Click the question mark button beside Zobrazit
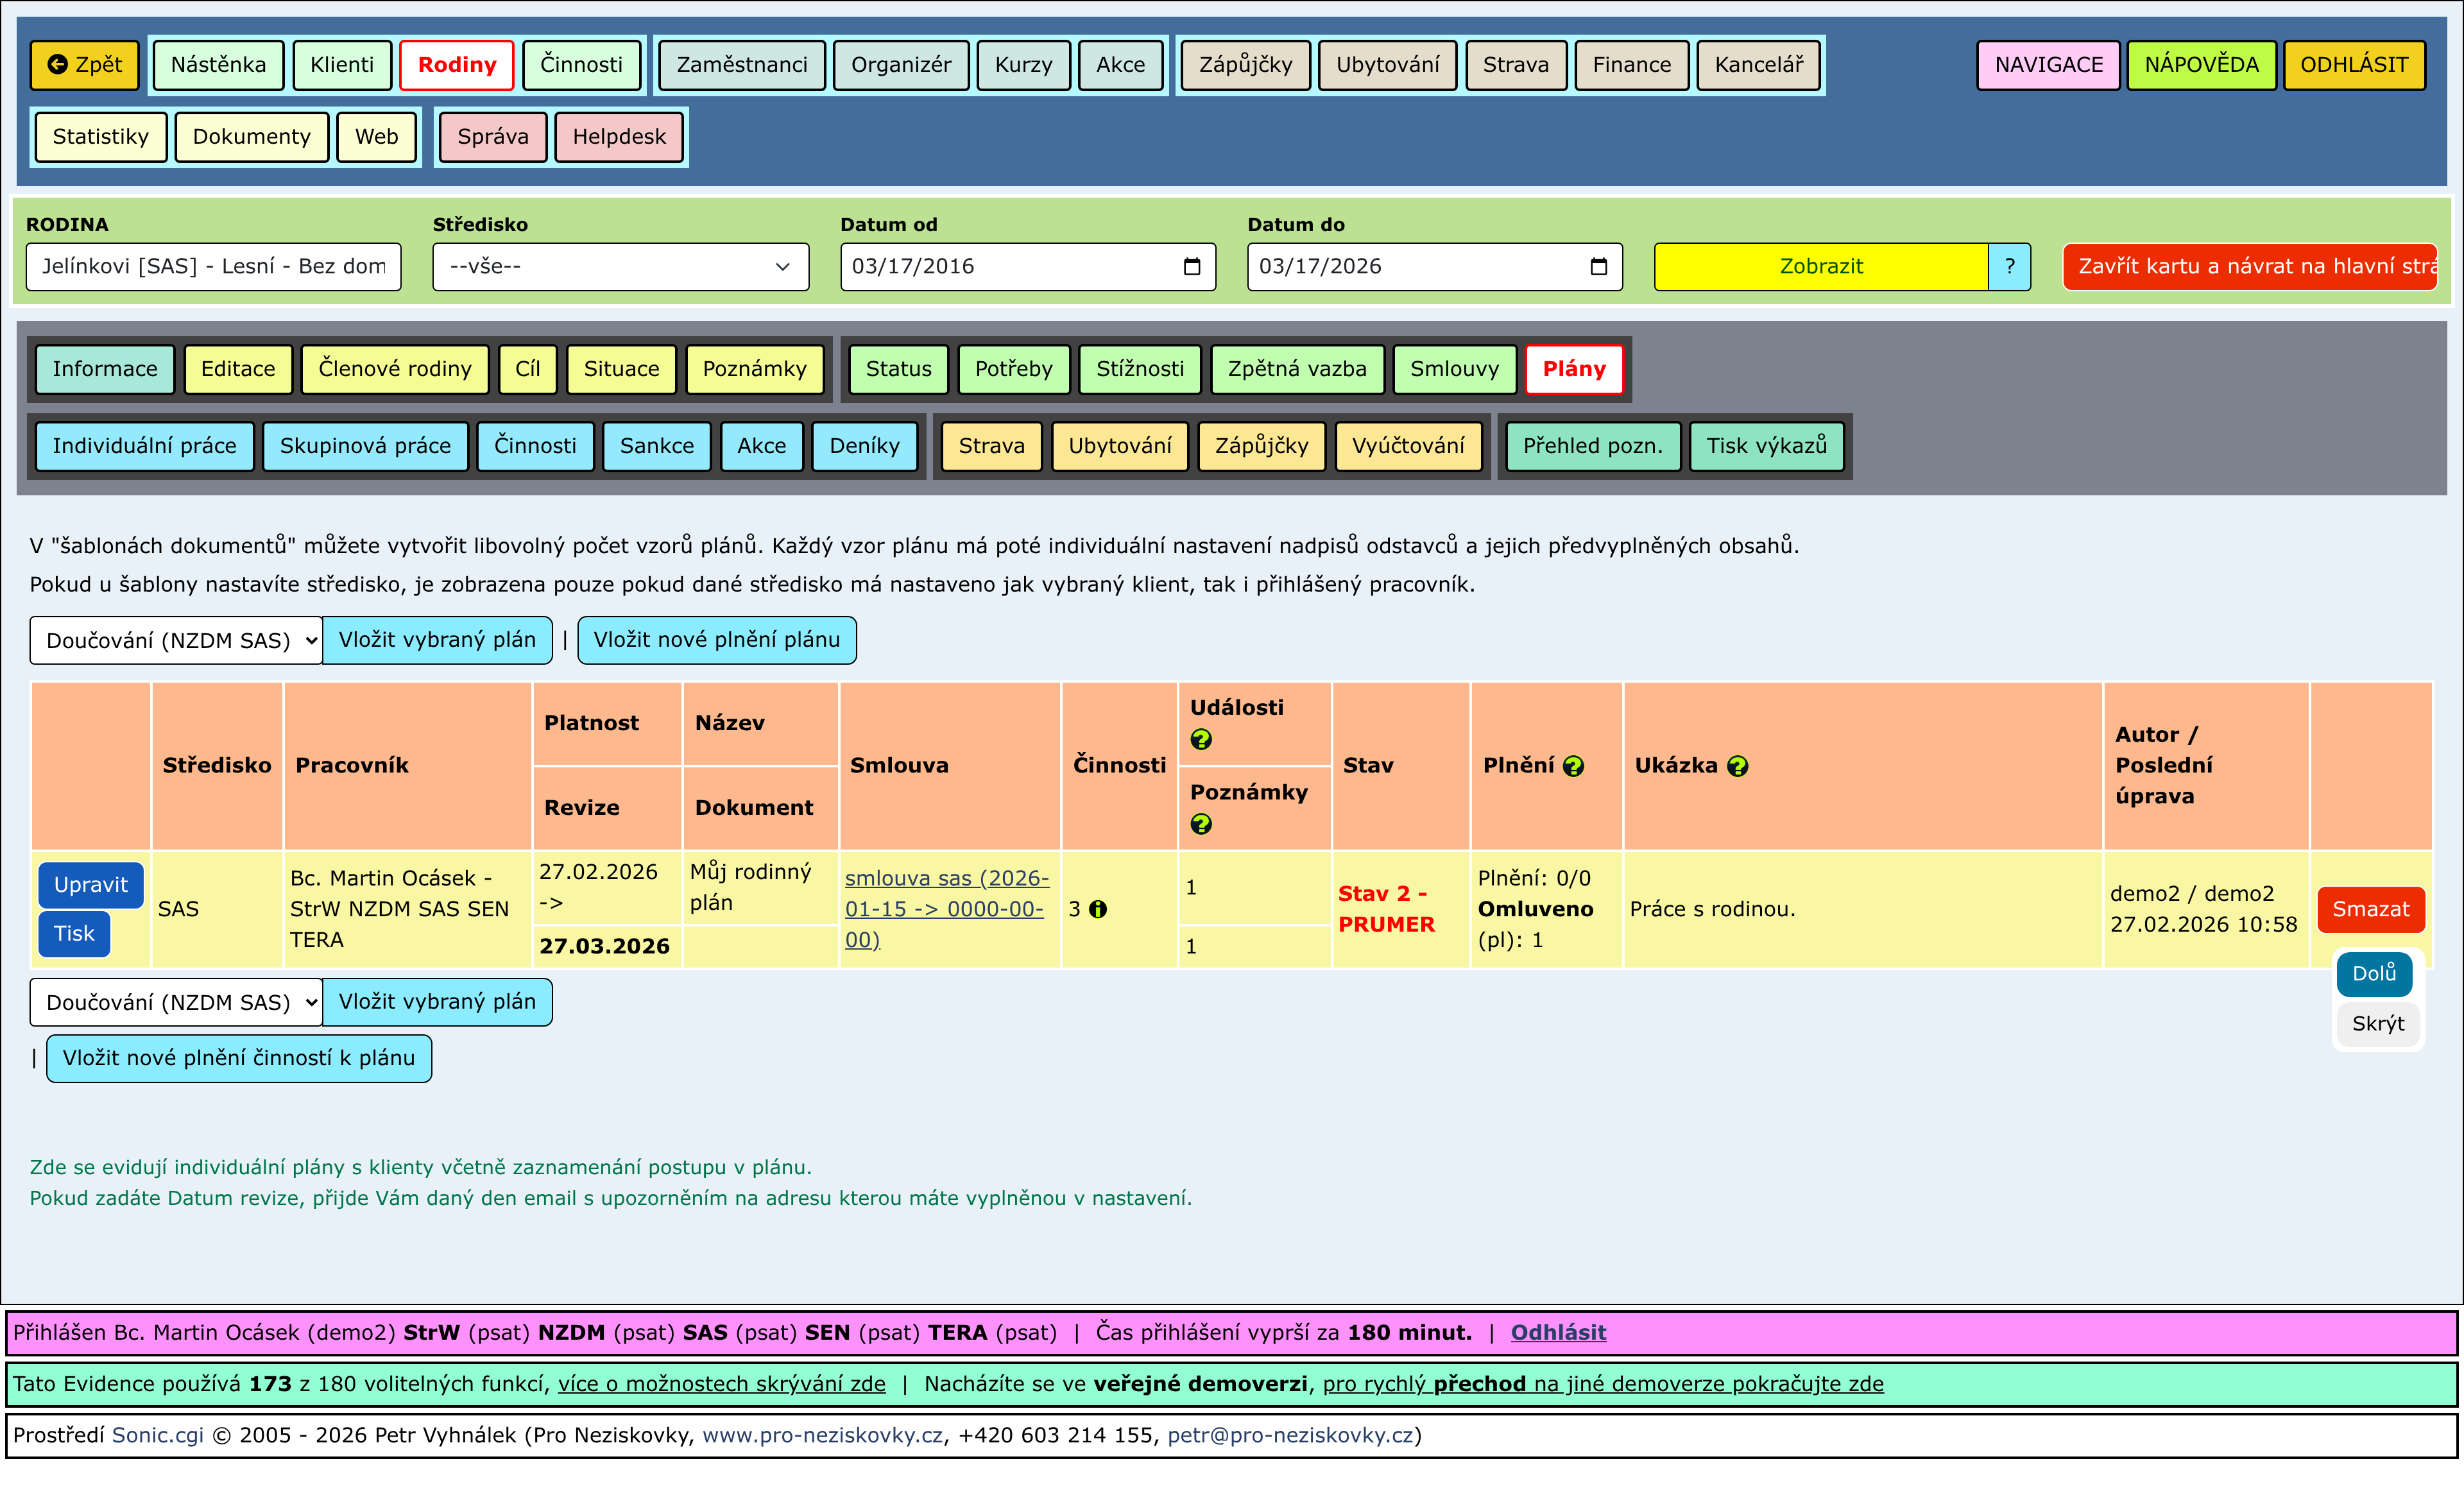The image size is (2464, 1495). [2009, 266]
